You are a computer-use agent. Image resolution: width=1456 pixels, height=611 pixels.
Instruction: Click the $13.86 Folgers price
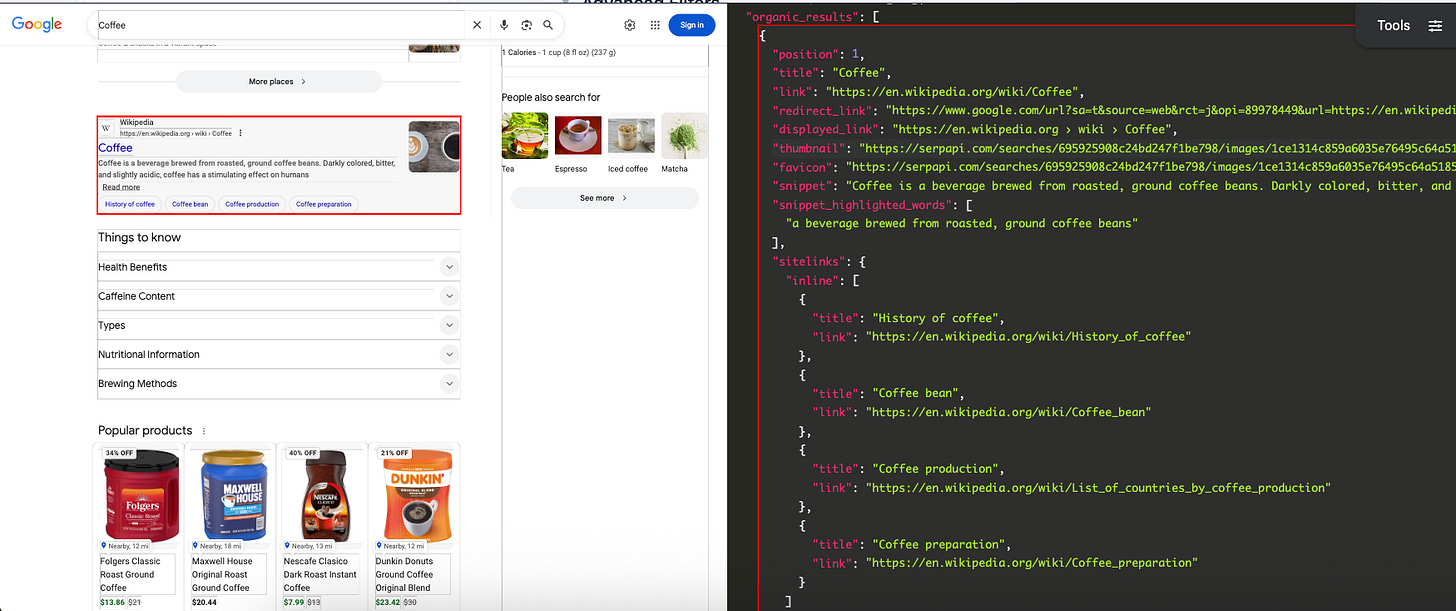tap(112, 603)
